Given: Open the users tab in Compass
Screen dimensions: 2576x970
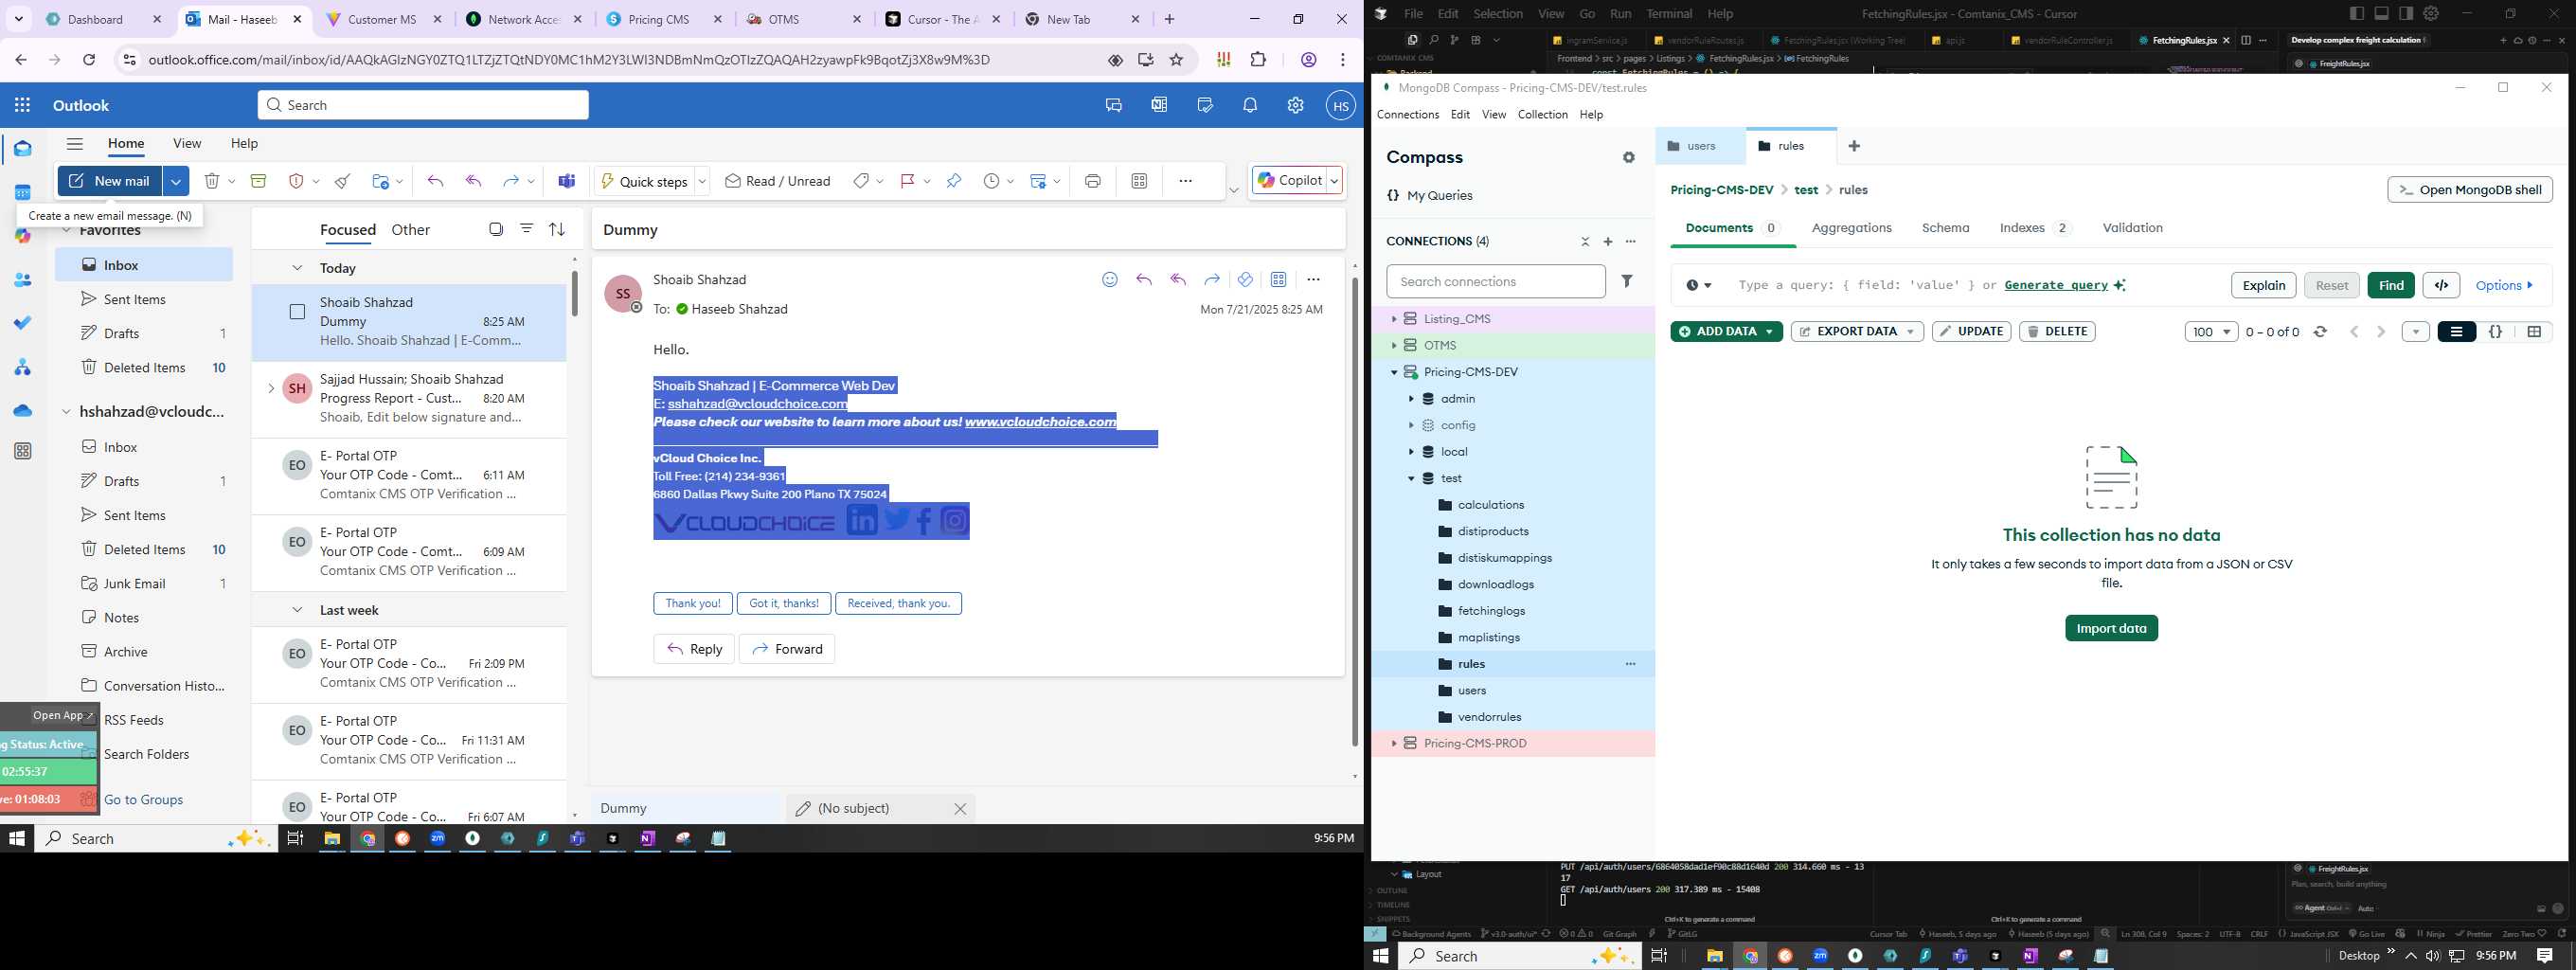Looking at the screenshot, I should [1700, 146].
